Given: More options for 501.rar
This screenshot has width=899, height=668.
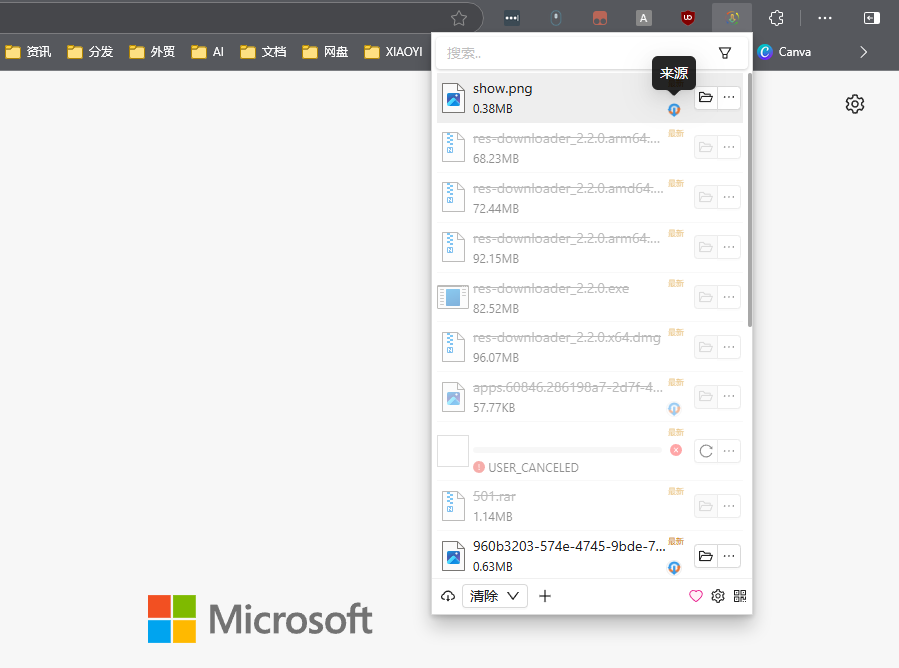Looking at the screenshot, I should (x=729, y=506).
